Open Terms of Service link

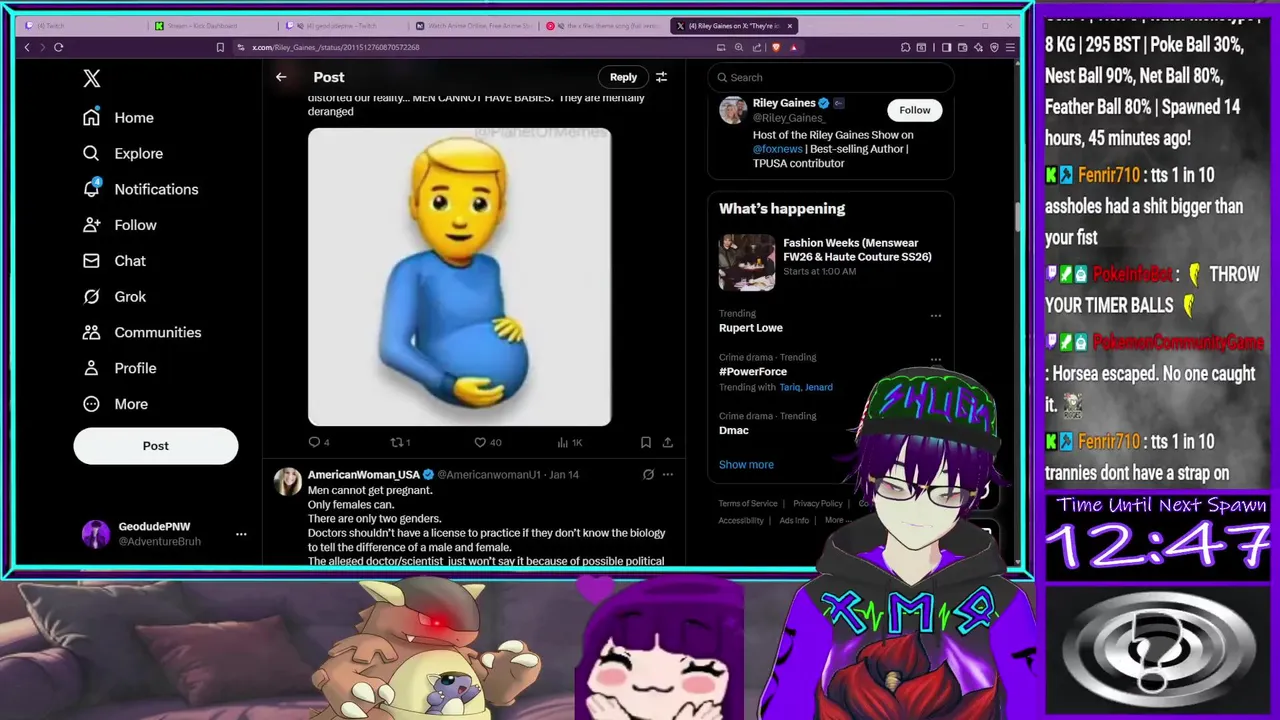pyautogui.click(x=747, y=504)
